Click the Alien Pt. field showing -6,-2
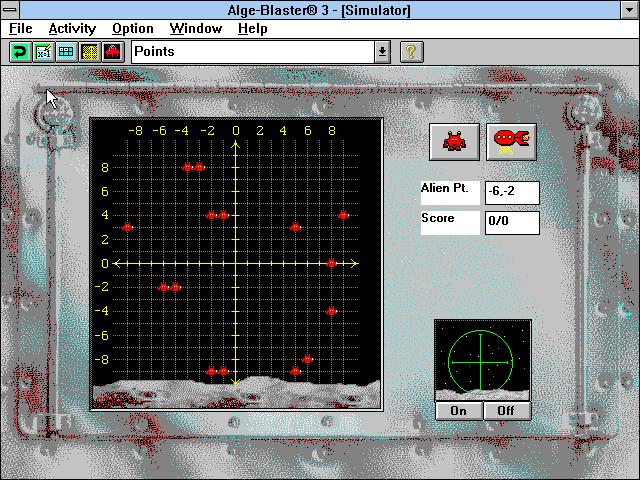 coord(512,193)
